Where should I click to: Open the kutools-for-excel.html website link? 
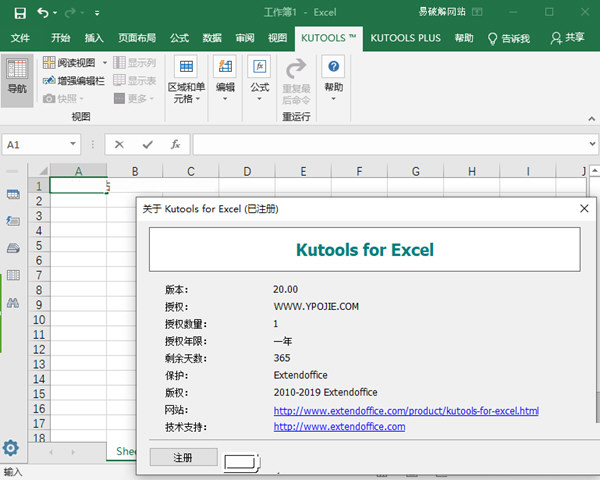[406, 411]
